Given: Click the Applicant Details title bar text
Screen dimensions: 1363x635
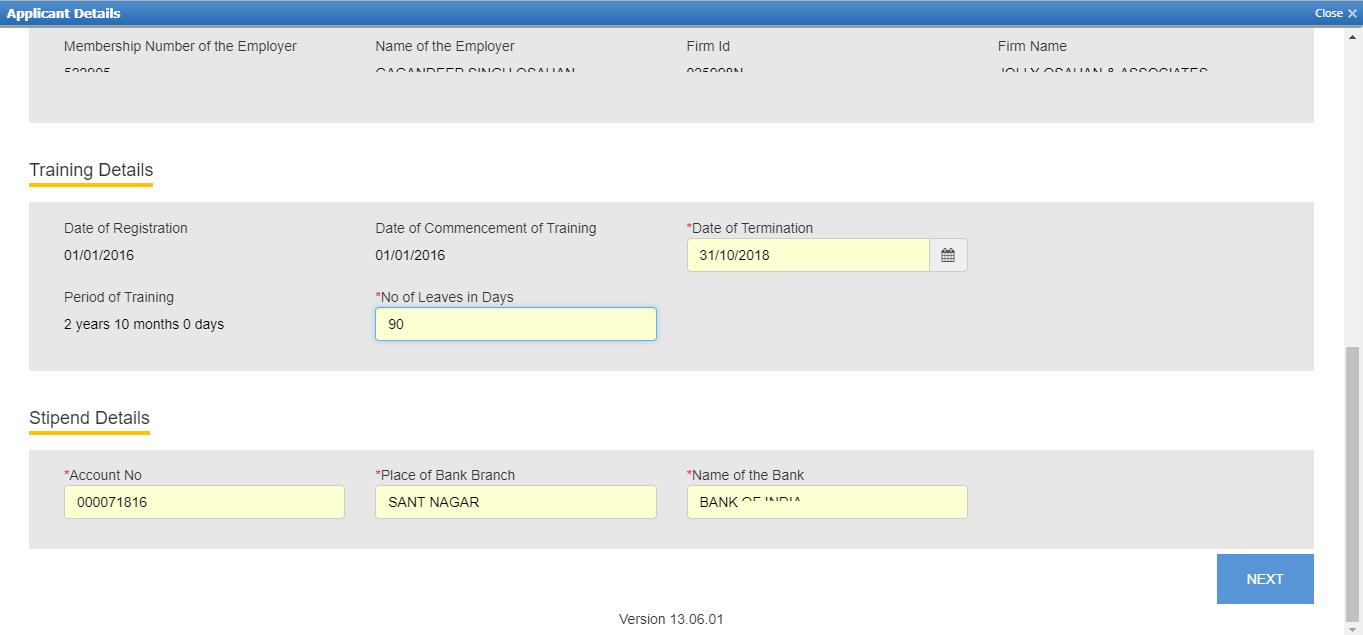Looking at the screenshot, I should point(63,13).
